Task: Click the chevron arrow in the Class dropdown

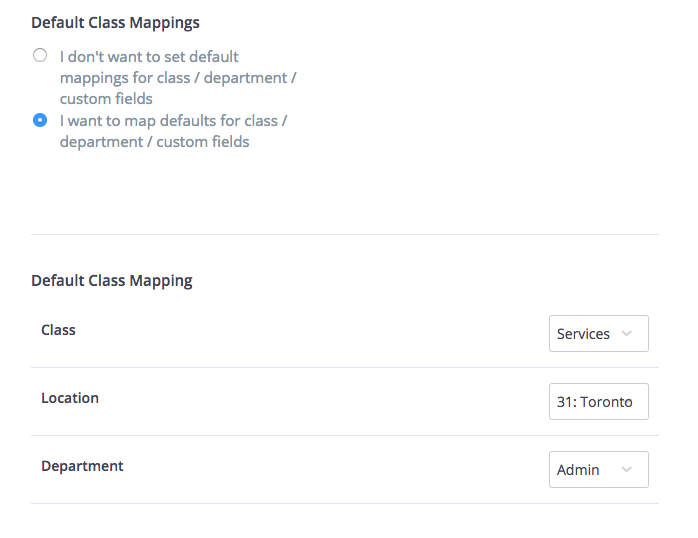Action: coord(627,334)
